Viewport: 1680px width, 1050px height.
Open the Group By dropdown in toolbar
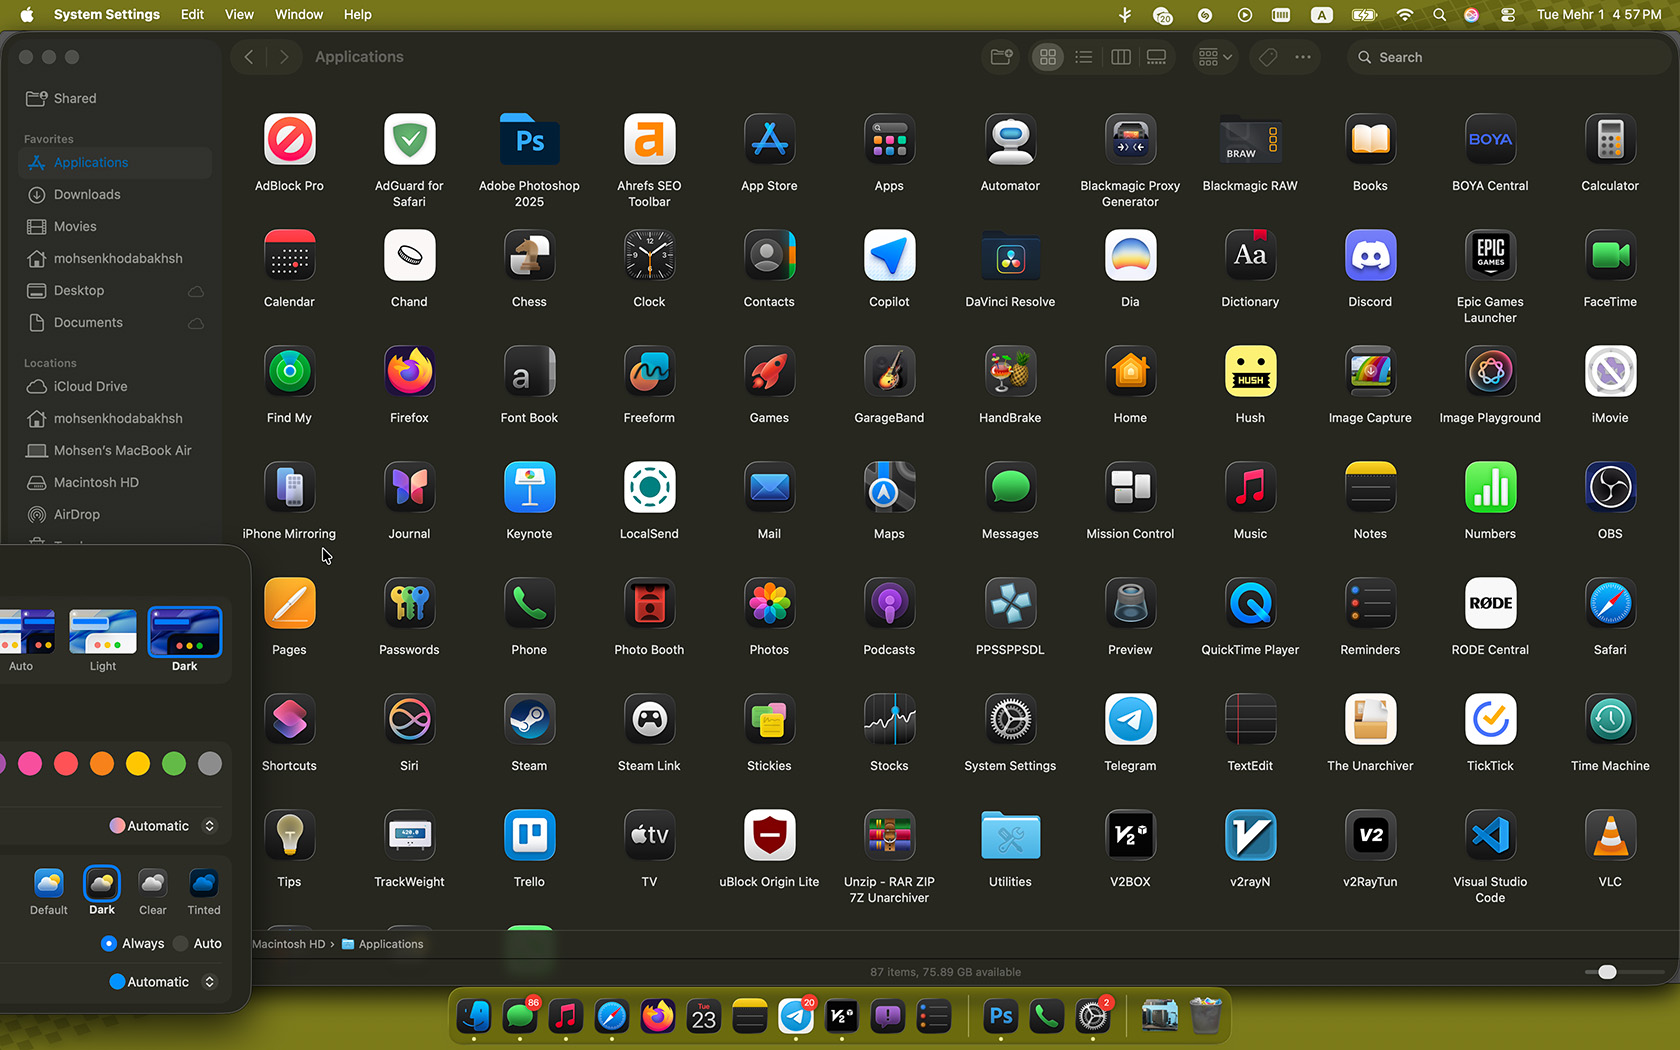tap(1215, 57)
